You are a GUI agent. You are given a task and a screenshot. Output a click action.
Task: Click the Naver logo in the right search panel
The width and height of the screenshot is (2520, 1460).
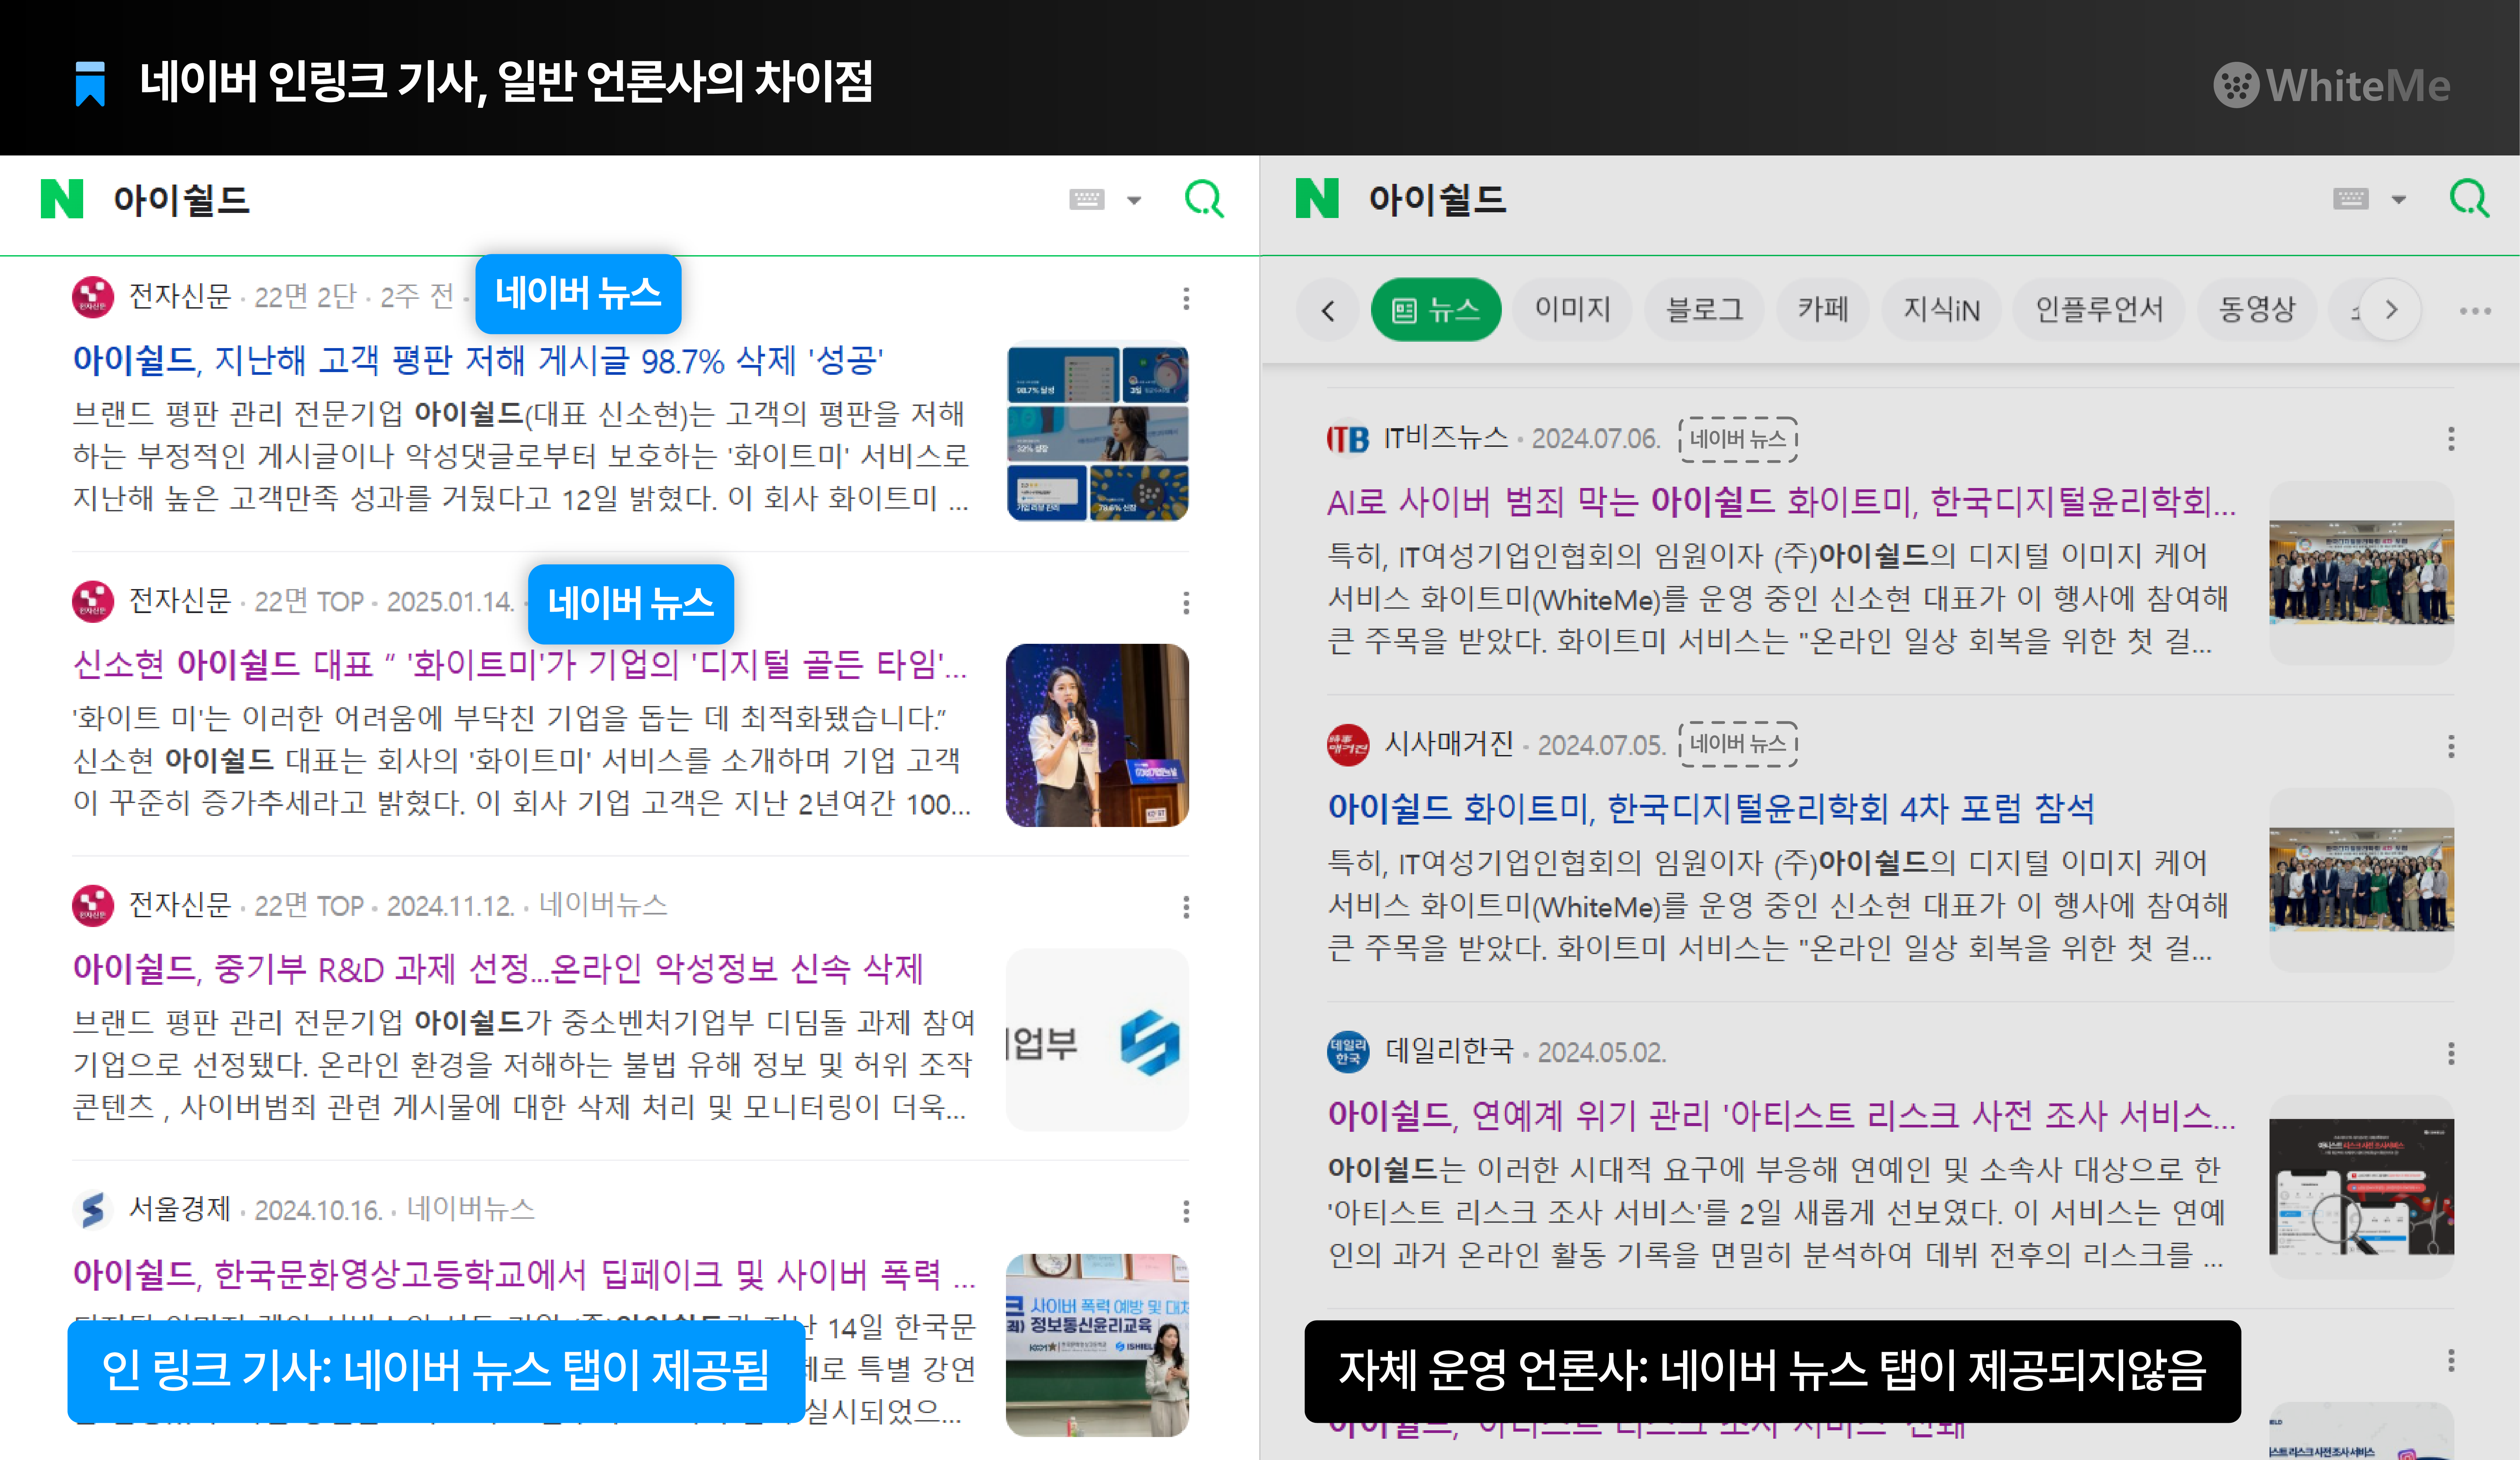[x=1317, y=198]
